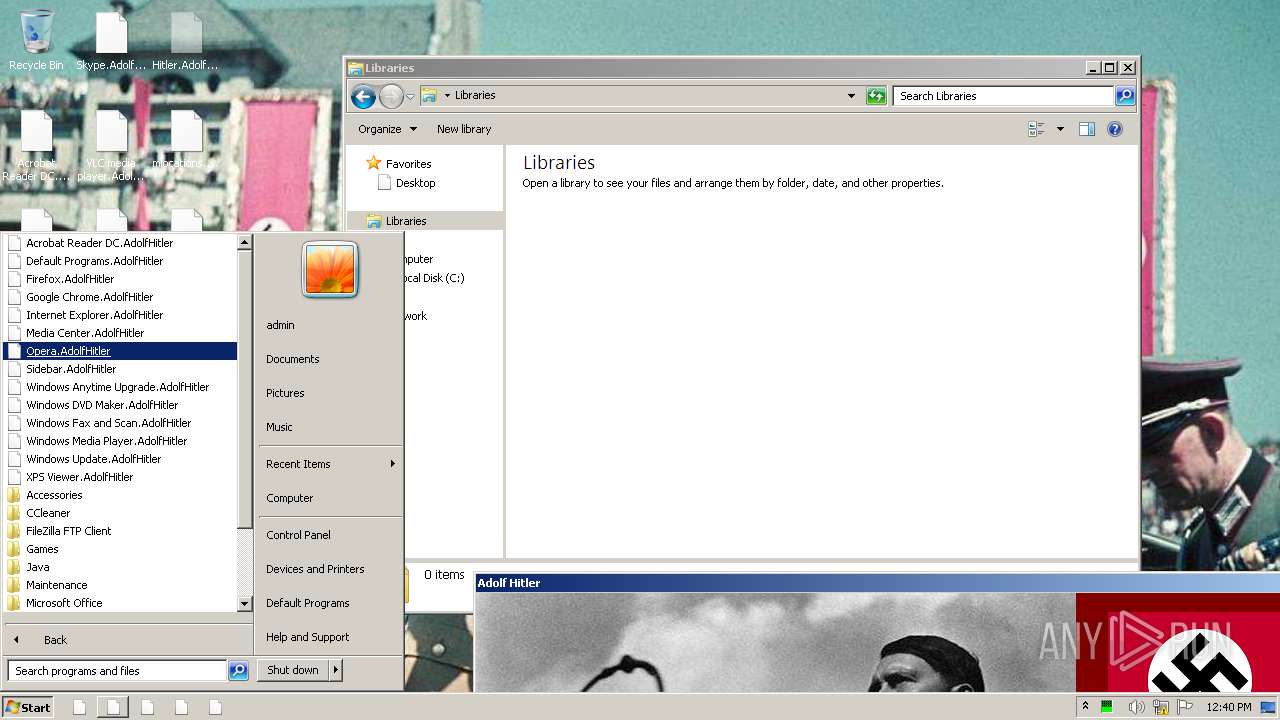
Task: Expand the Organize dropdown
Action: (x=387, y=129)
